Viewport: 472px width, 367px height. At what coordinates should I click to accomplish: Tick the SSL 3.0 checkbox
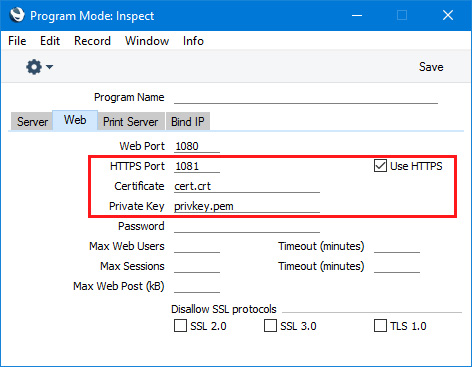tap(270, 326)
